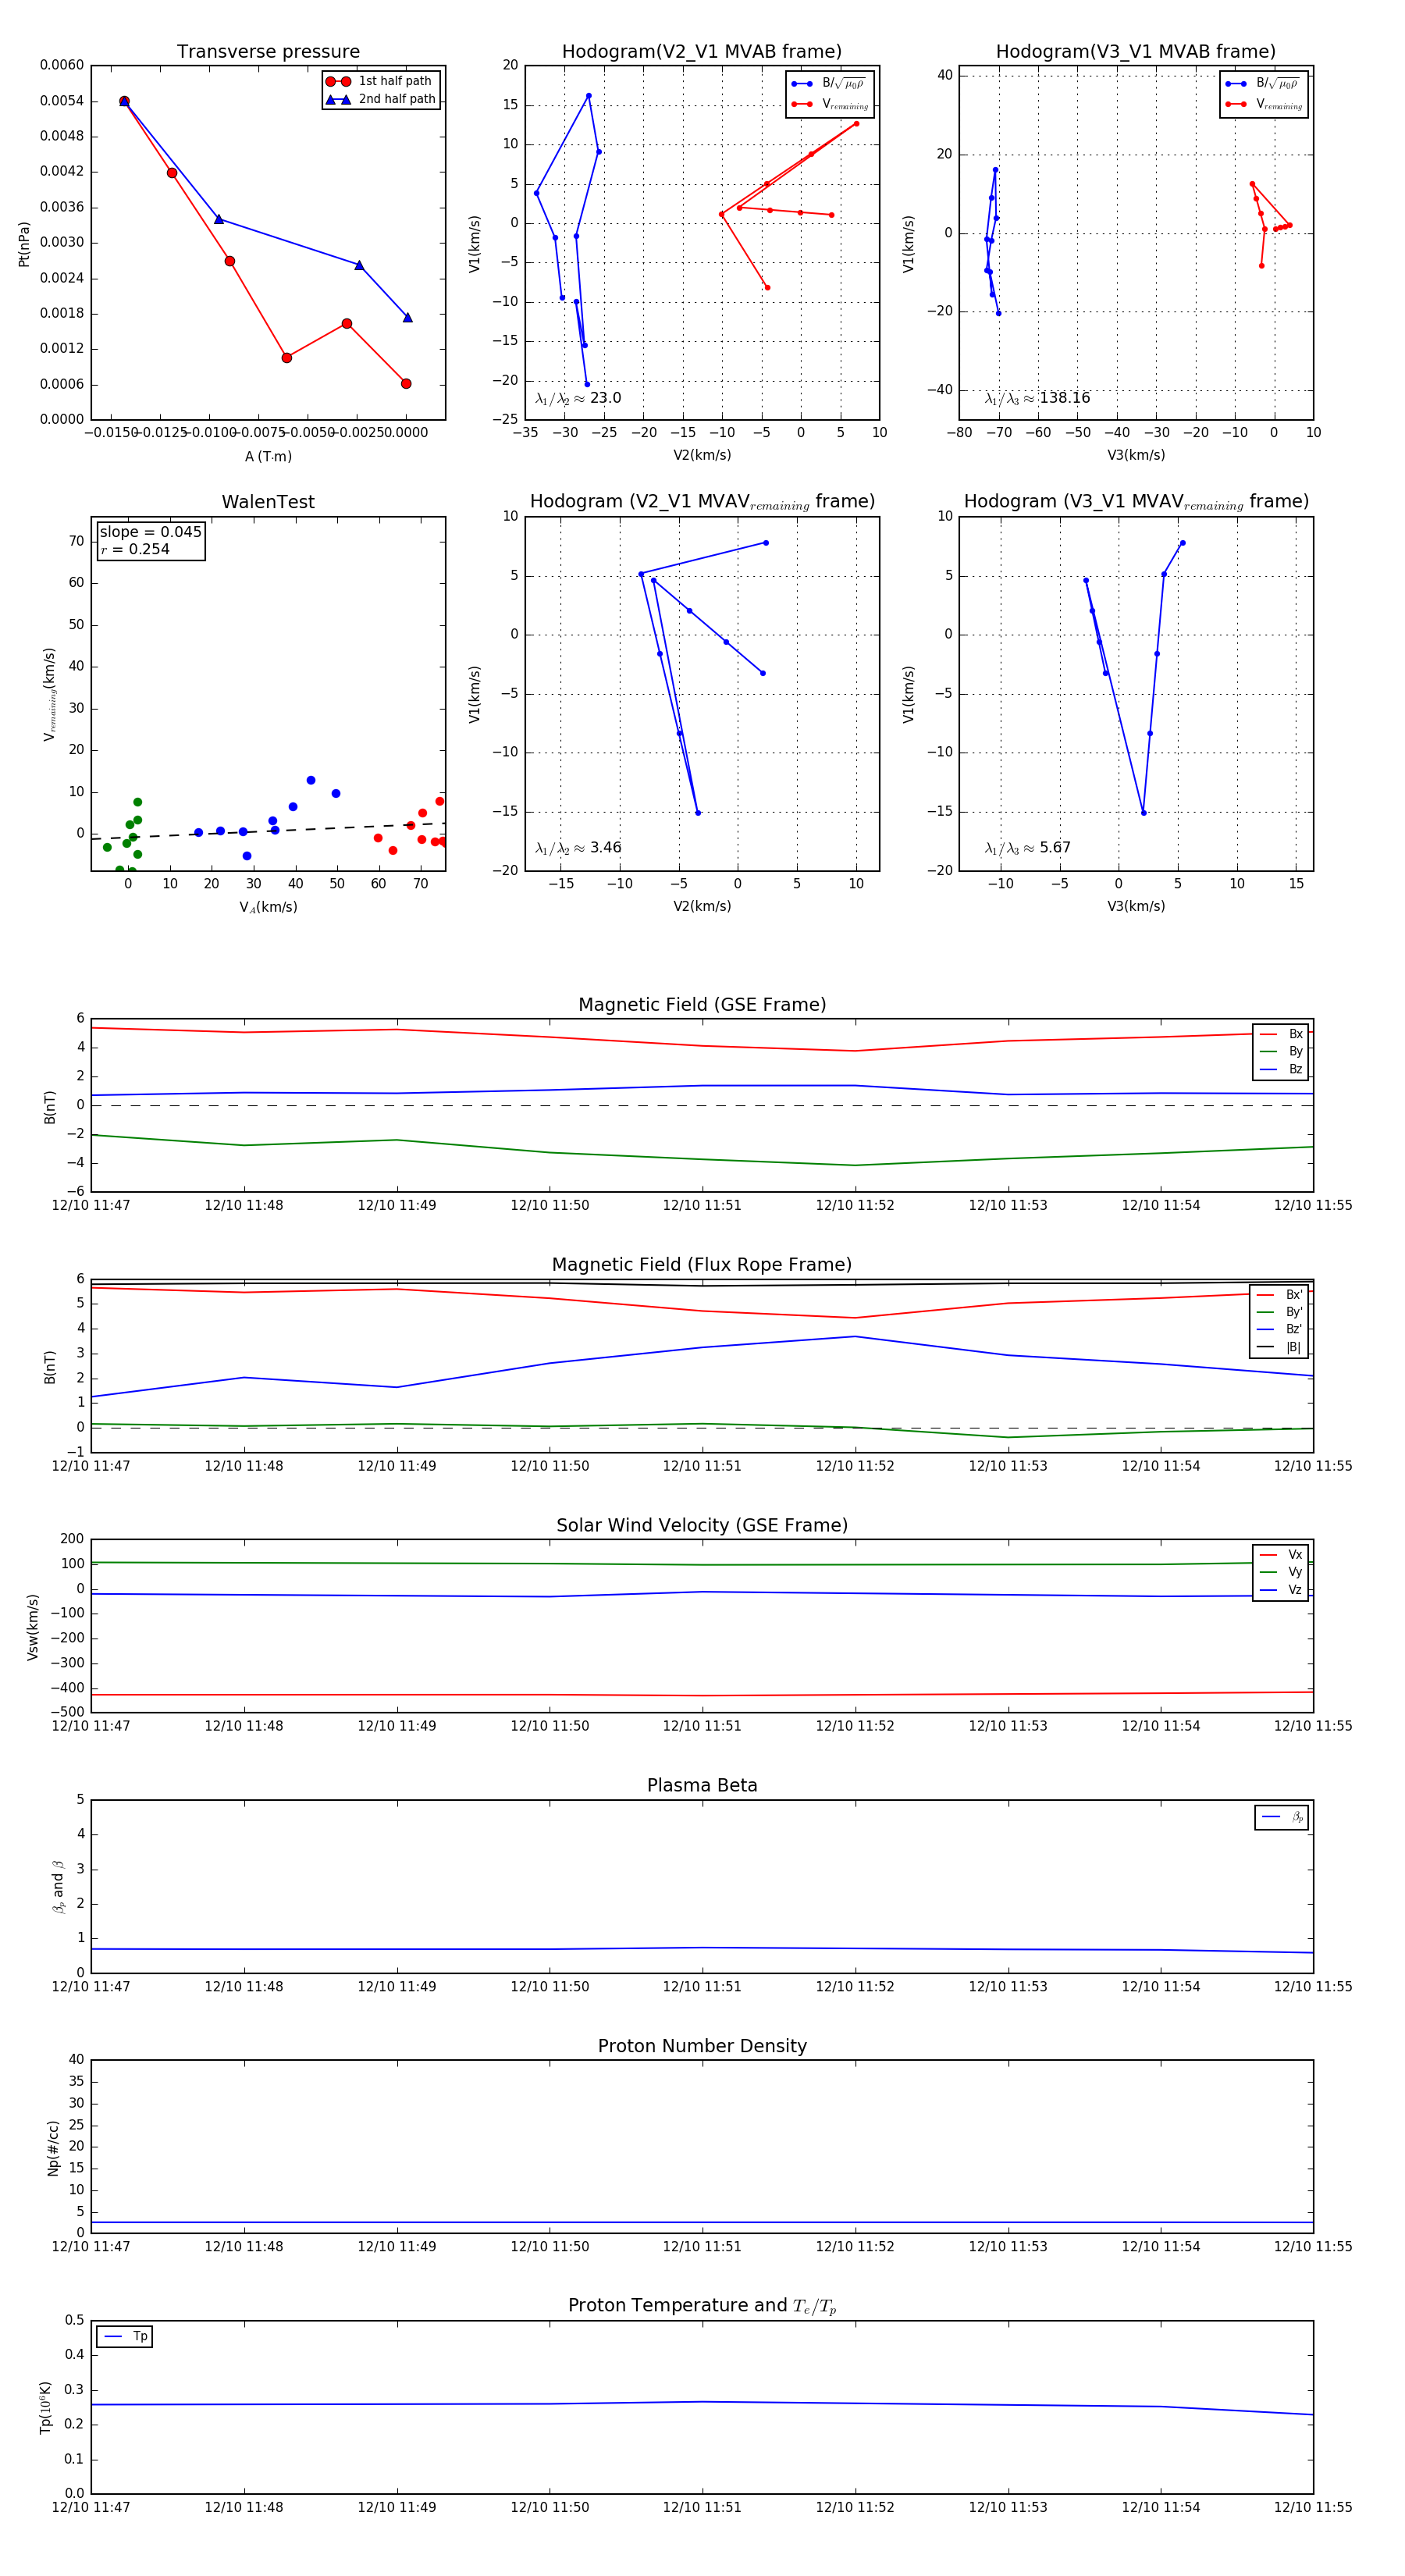Viewport: 1405px width, 2576px height.
Task: Click the "Pt(nPa)" y-axis label
Action: pos(24,243)
